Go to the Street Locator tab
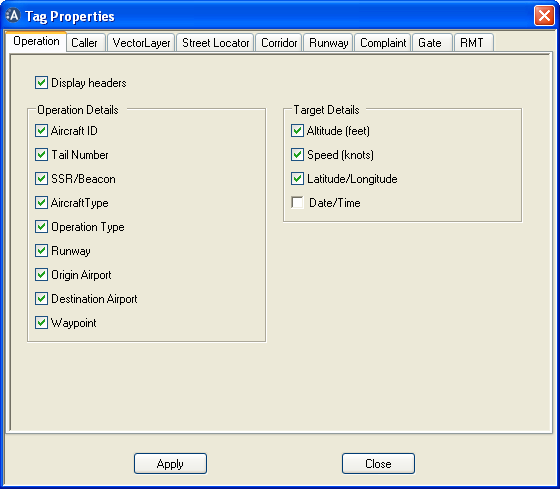560x489 pixels. [x=215, y=43]
